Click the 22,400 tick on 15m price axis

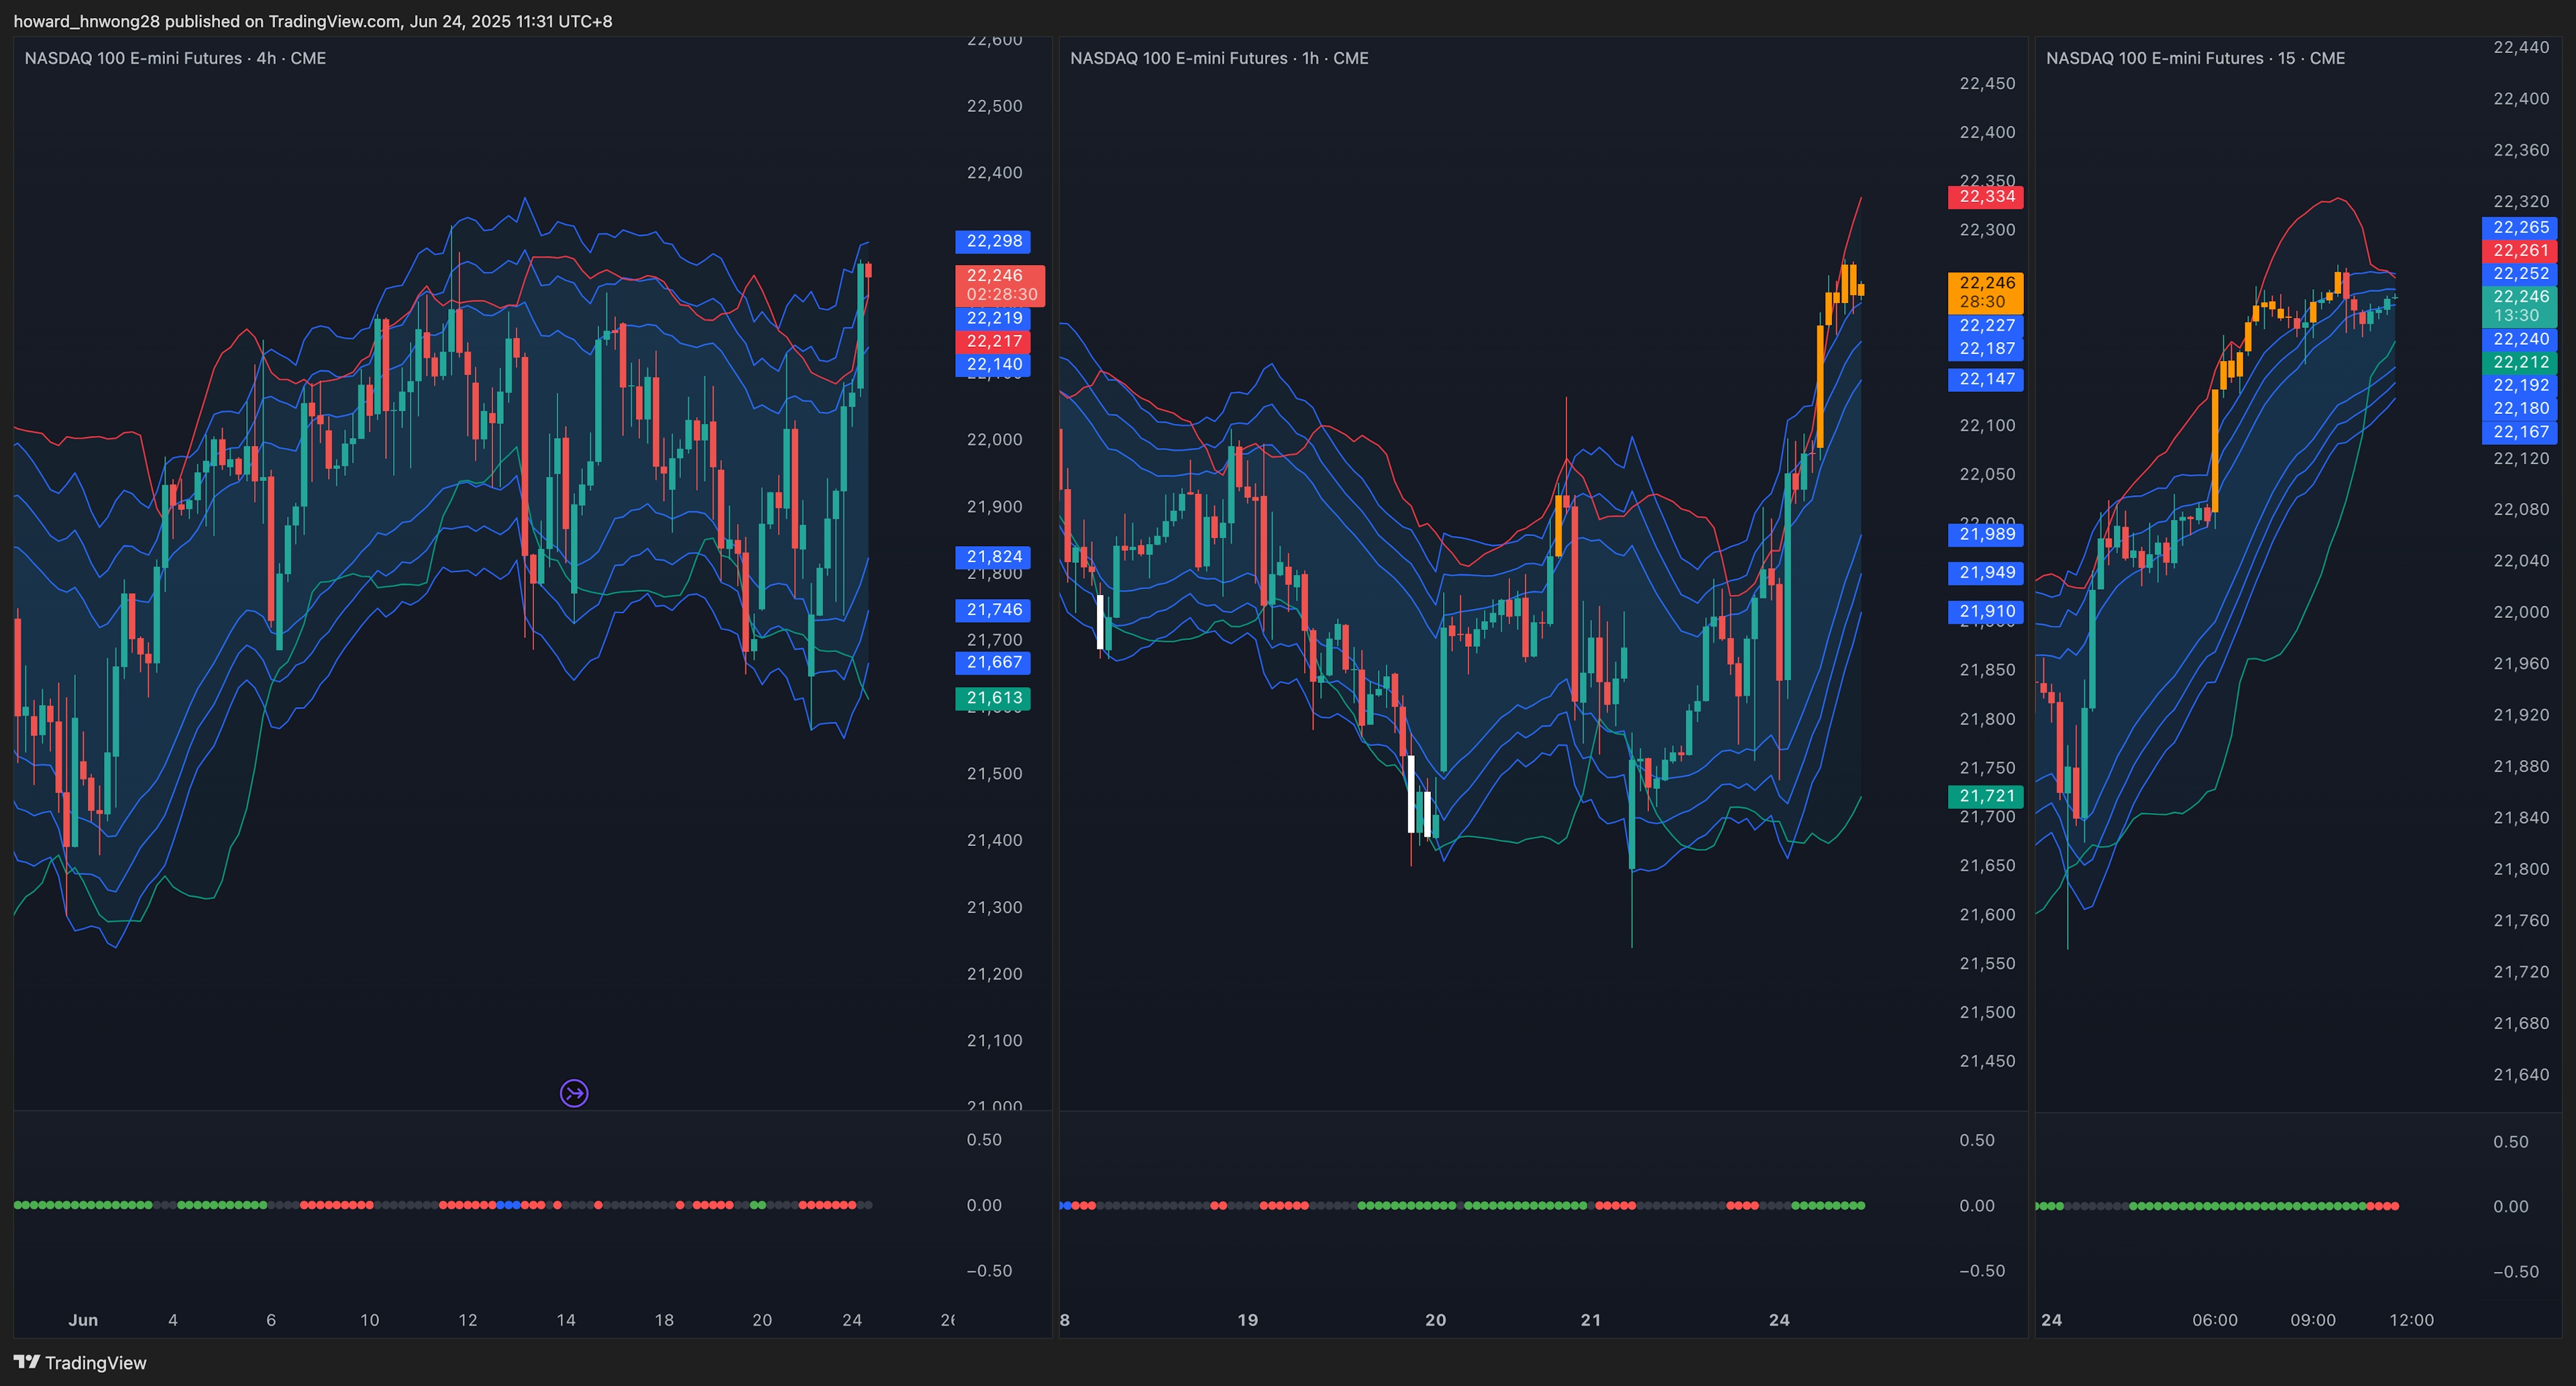point(2521,99)
